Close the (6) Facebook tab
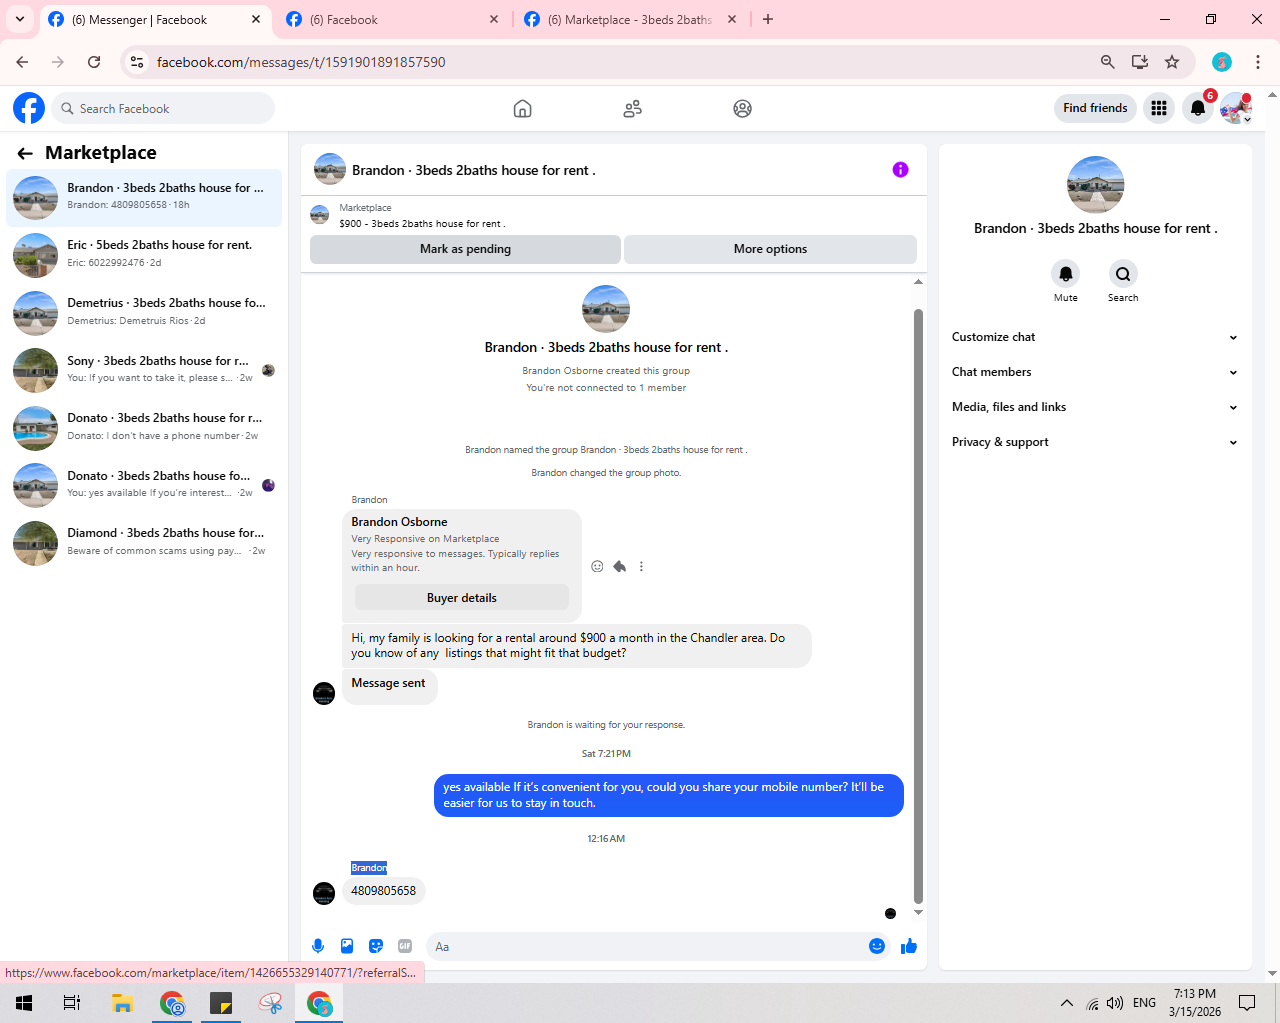This screenshot has width=1280, height=1023. click(x=494, y=19)
